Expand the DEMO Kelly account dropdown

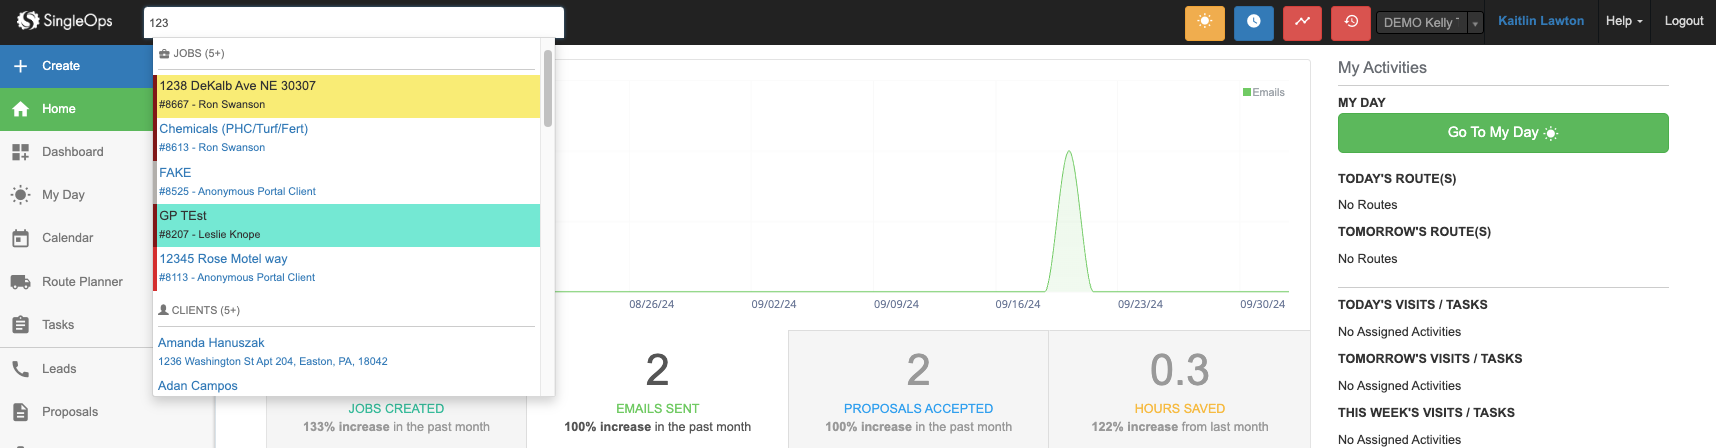1475,23
